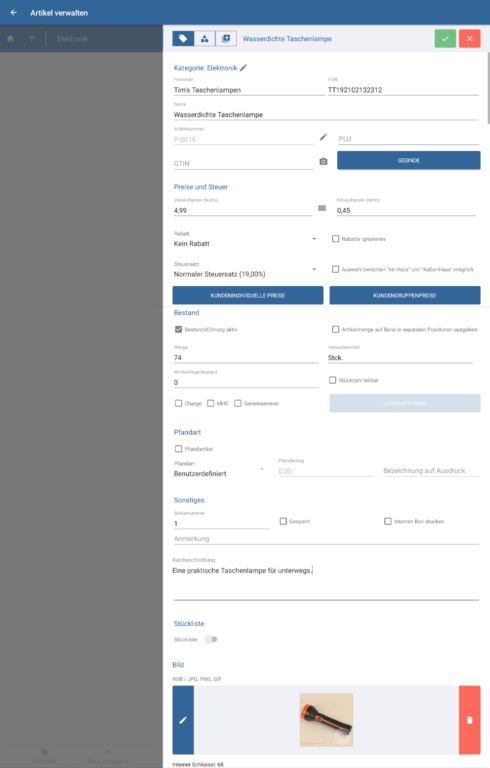The height and width of the screenshot is (768, 490).
Task: Click the dimmed up arrow in breadcrumb
Action: tap(32, 39)
